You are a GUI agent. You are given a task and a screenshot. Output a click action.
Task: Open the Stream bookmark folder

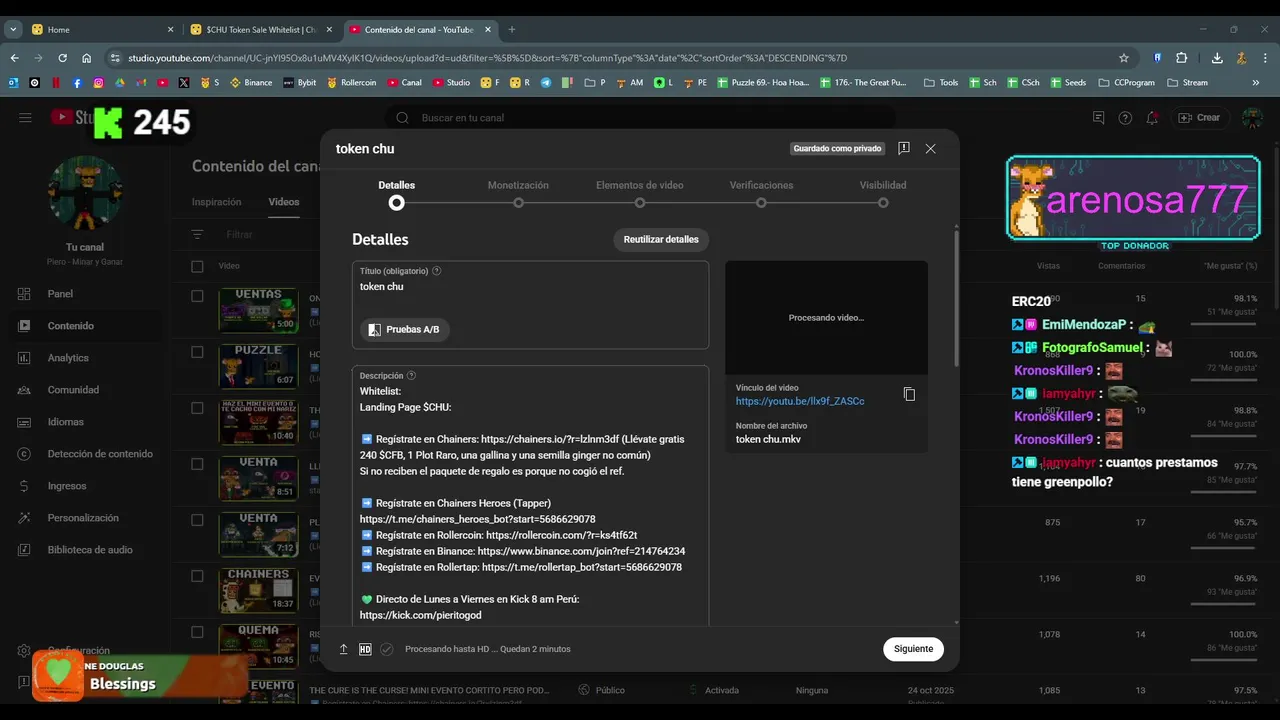(1187, 83)
